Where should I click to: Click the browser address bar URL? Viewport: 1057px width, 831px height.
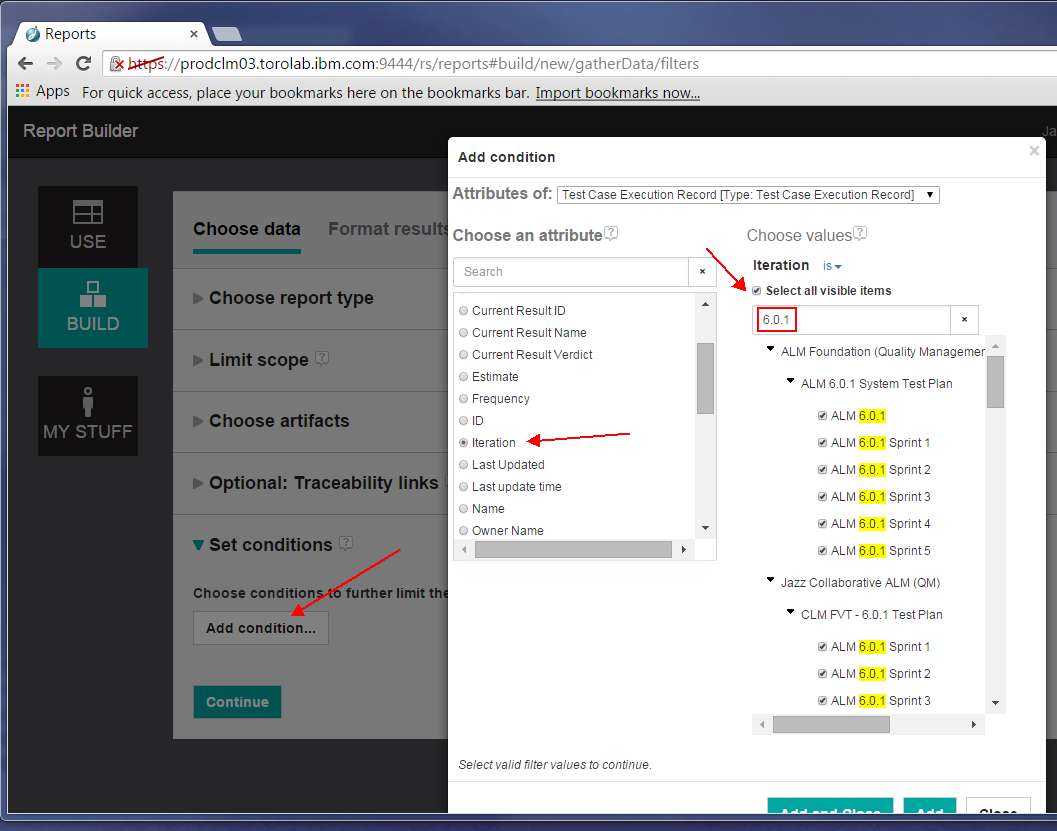tap(413, 64)
